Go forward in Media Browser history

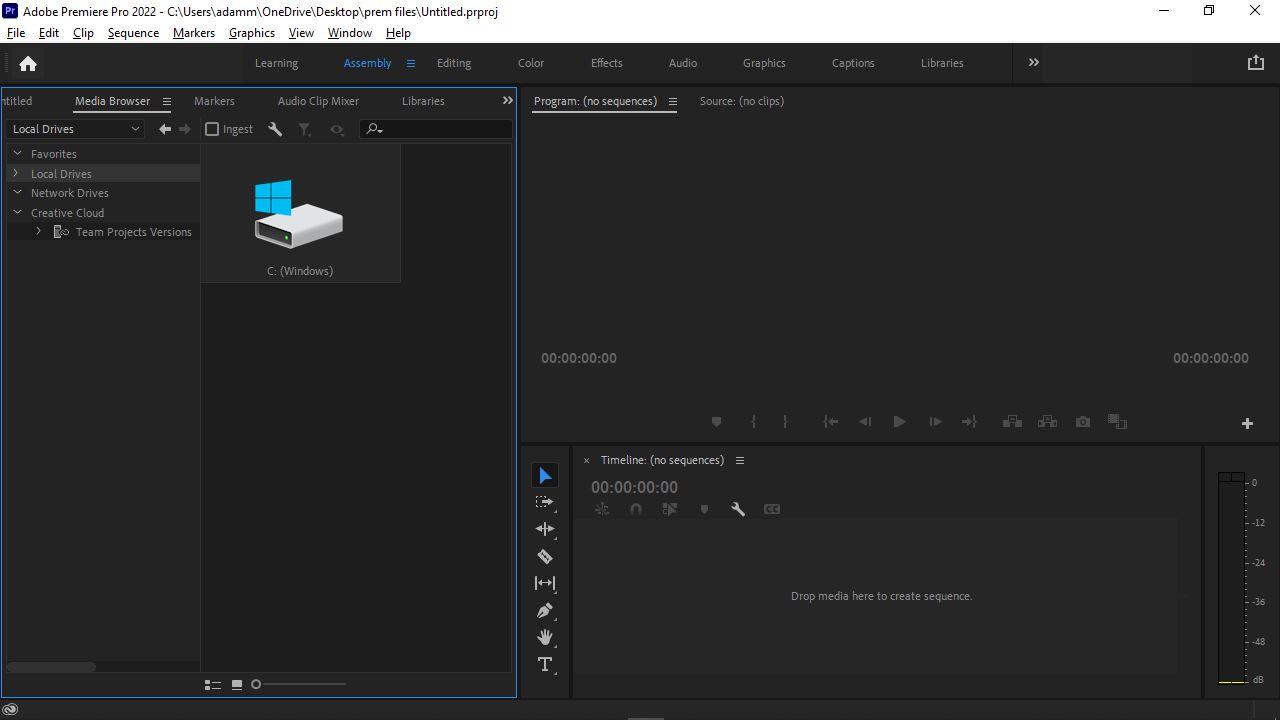[x=184, y=129]
